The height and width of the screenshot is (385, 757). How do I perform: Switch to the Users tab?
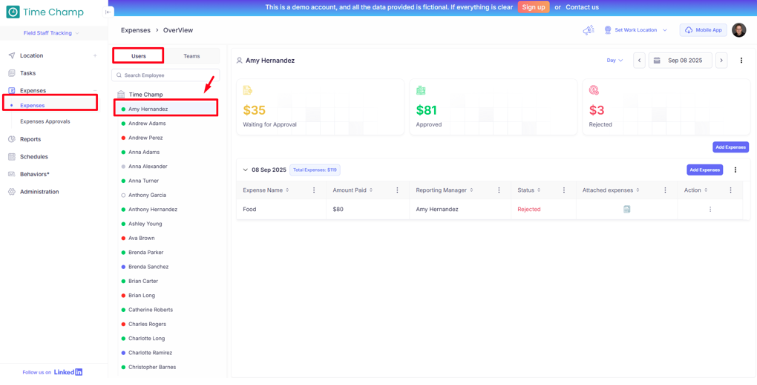pyautogui.click(x=138, y=56)
